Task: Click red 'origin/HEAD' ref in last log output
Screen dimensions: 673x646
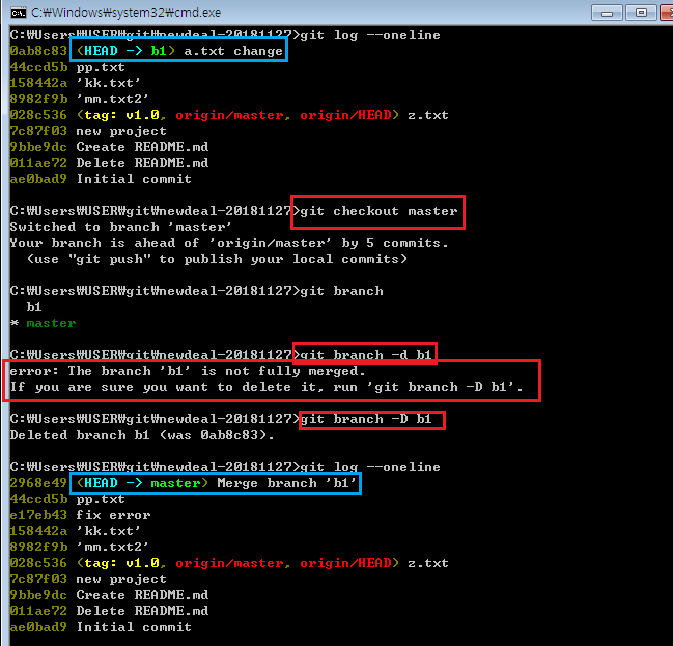Action: pyautogui.click(x=346, y=563)
